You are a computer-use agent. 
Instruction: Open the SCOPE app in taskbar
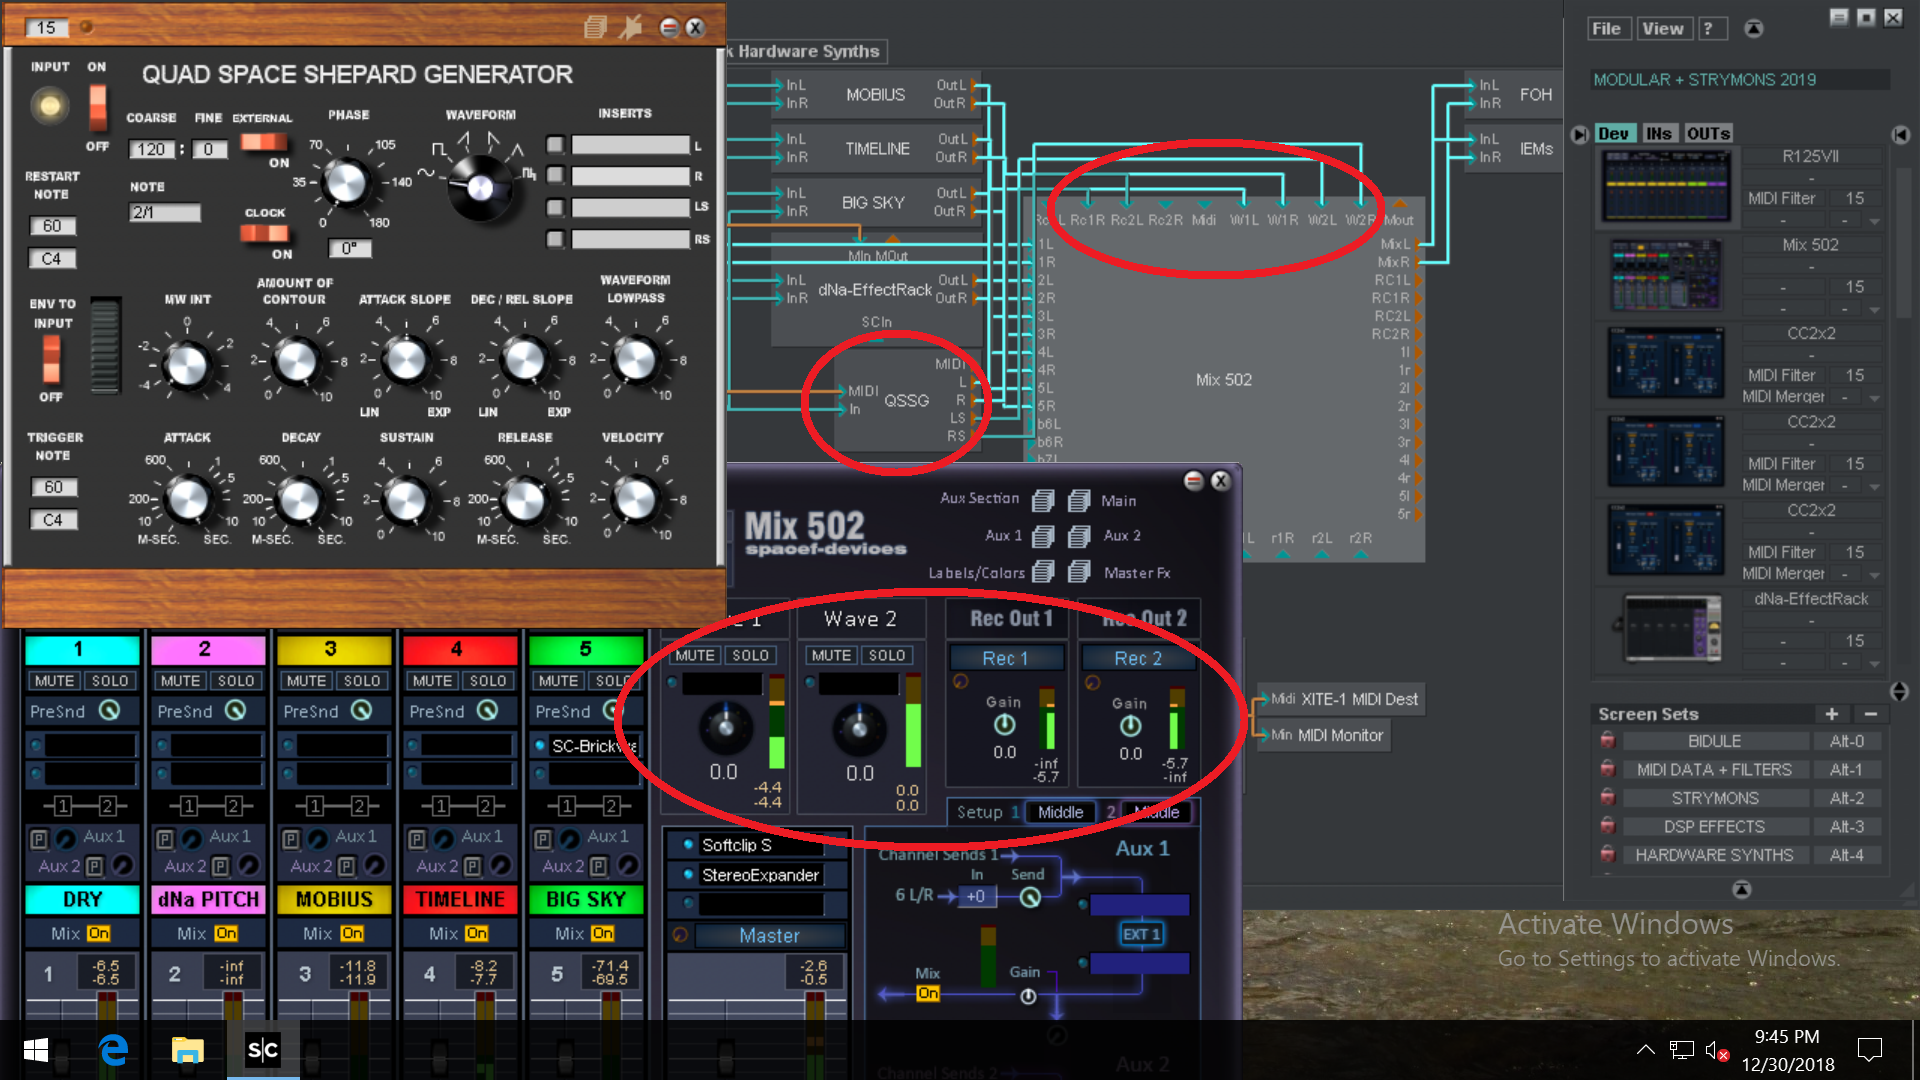coord(263,1049)
